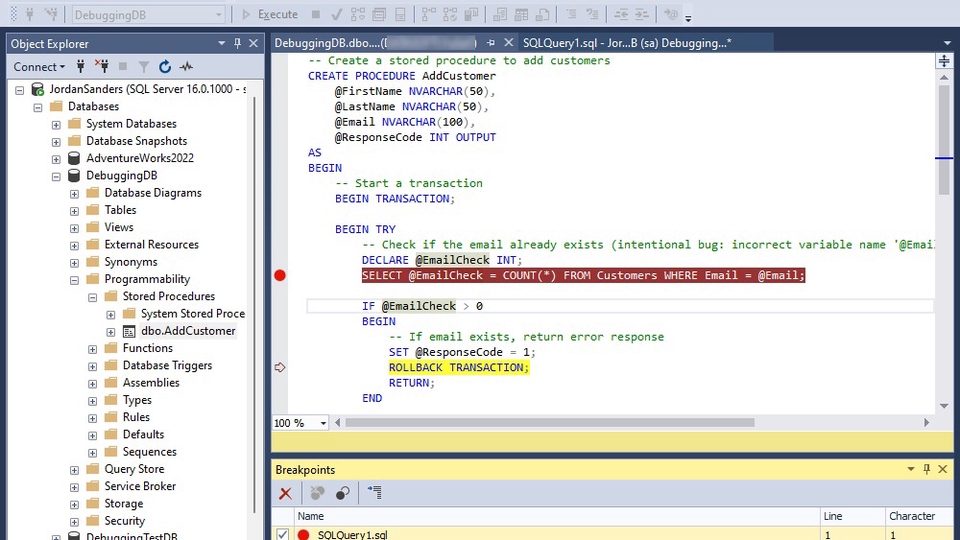Open Activity Monitor icon in Object Explorer toolbar
960x540 pixels.
(x=186, y=67)
